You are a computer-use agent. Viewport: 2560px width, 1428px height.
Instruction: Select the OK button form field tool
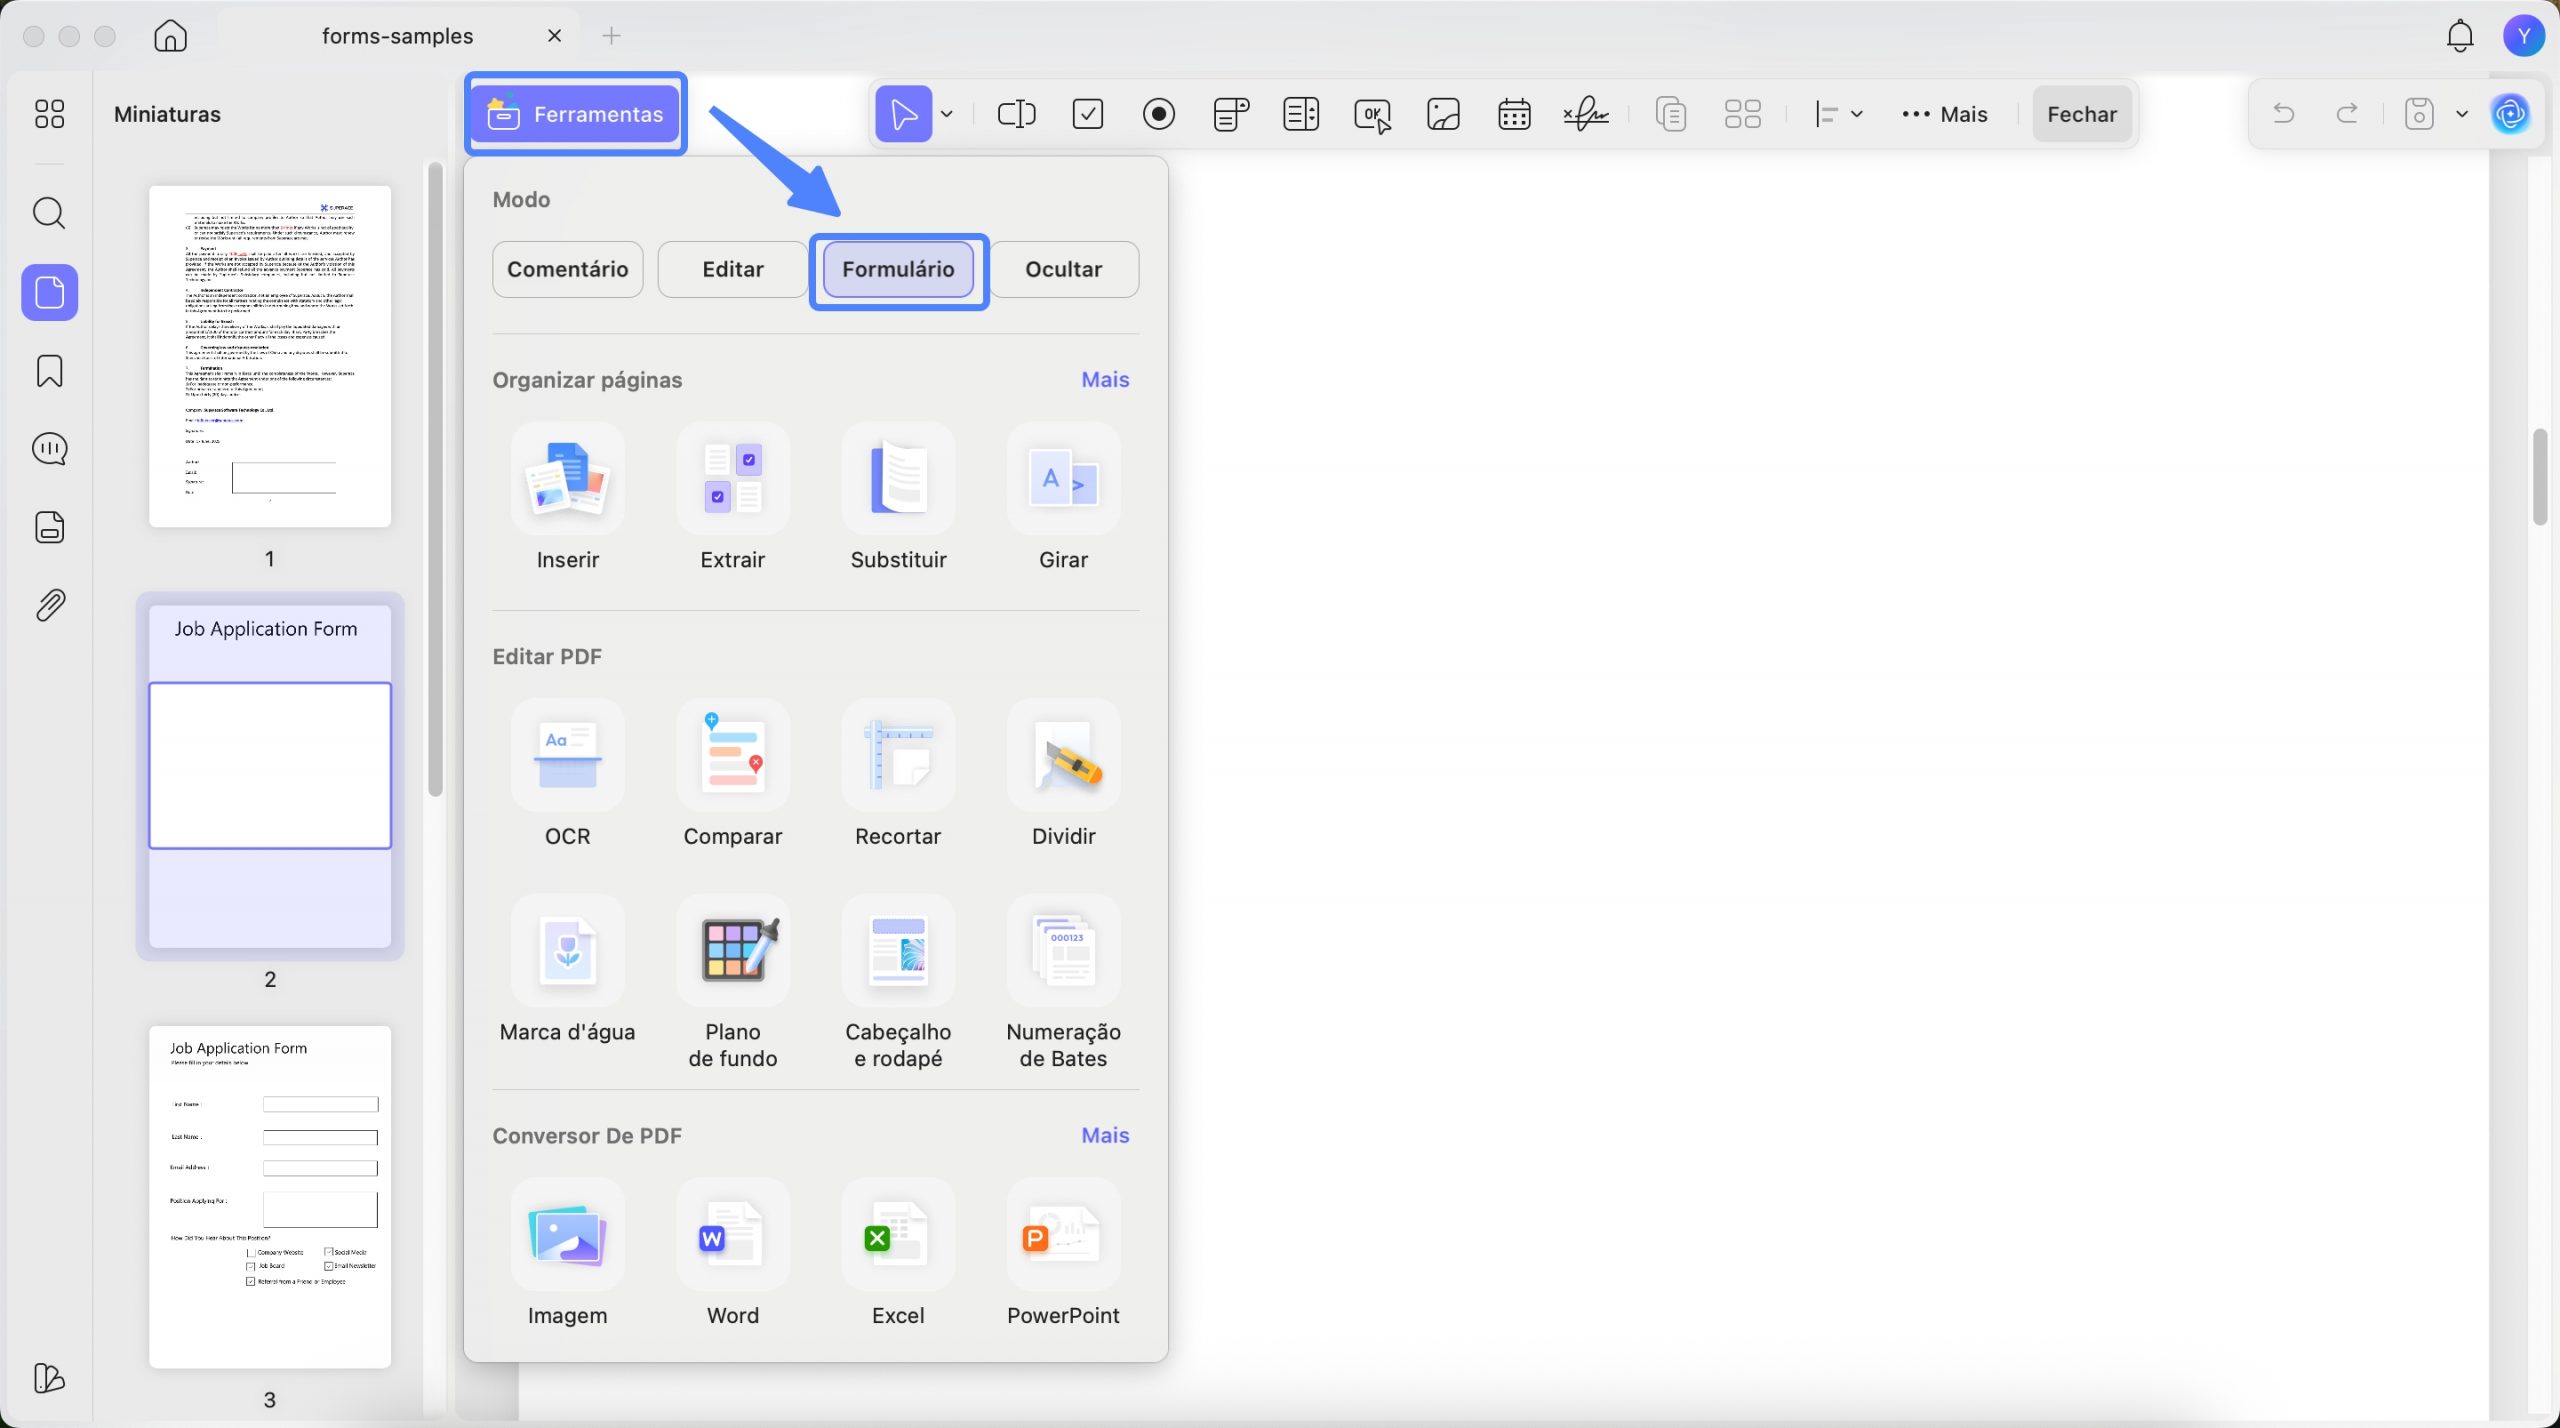[1372, 115]
